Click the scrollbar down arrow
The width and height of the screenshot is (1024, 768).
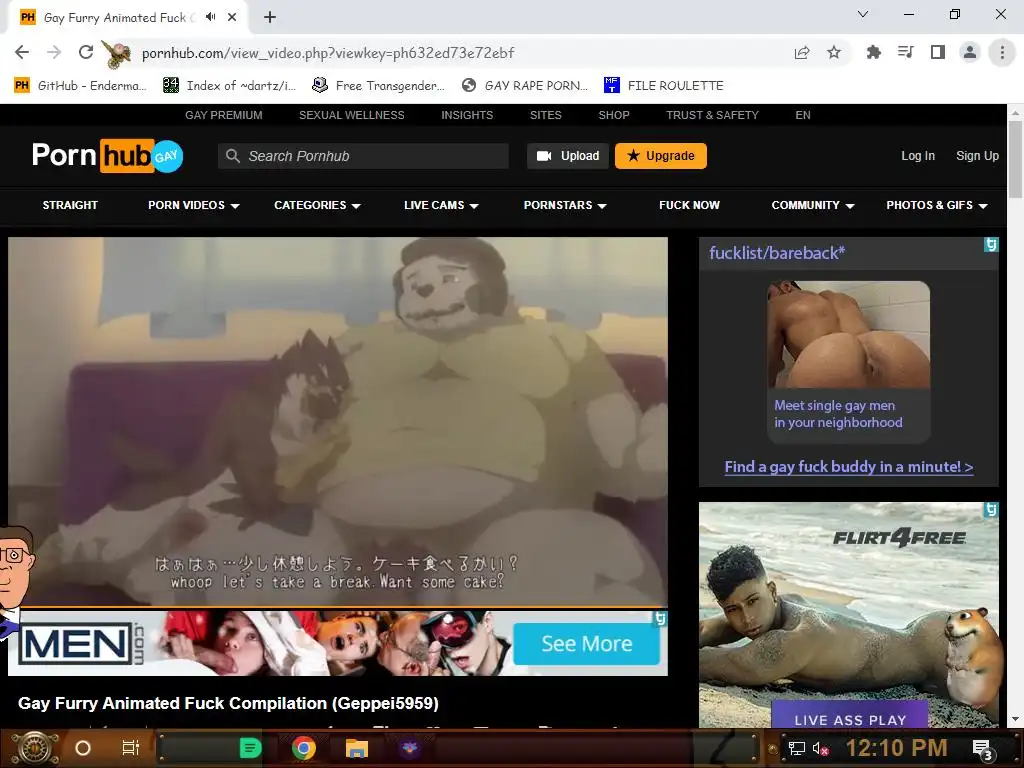1015,720
